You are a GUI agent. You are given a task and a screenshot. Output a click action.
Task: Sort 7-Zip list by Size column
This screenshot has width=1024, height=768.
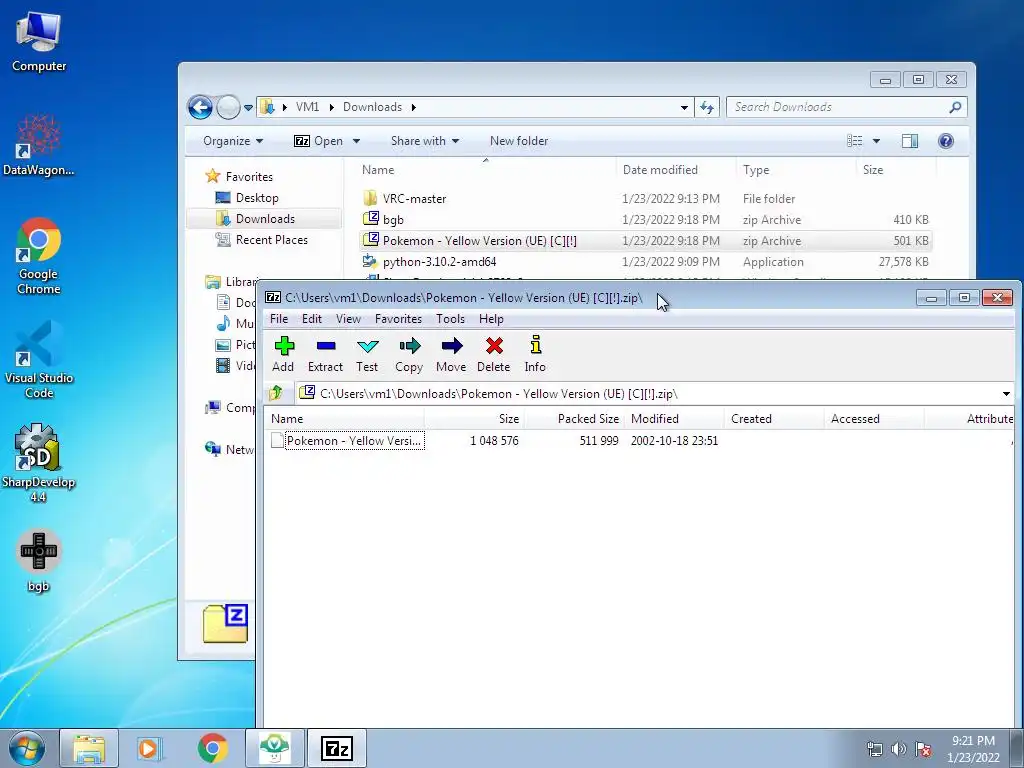click(474, 419)
